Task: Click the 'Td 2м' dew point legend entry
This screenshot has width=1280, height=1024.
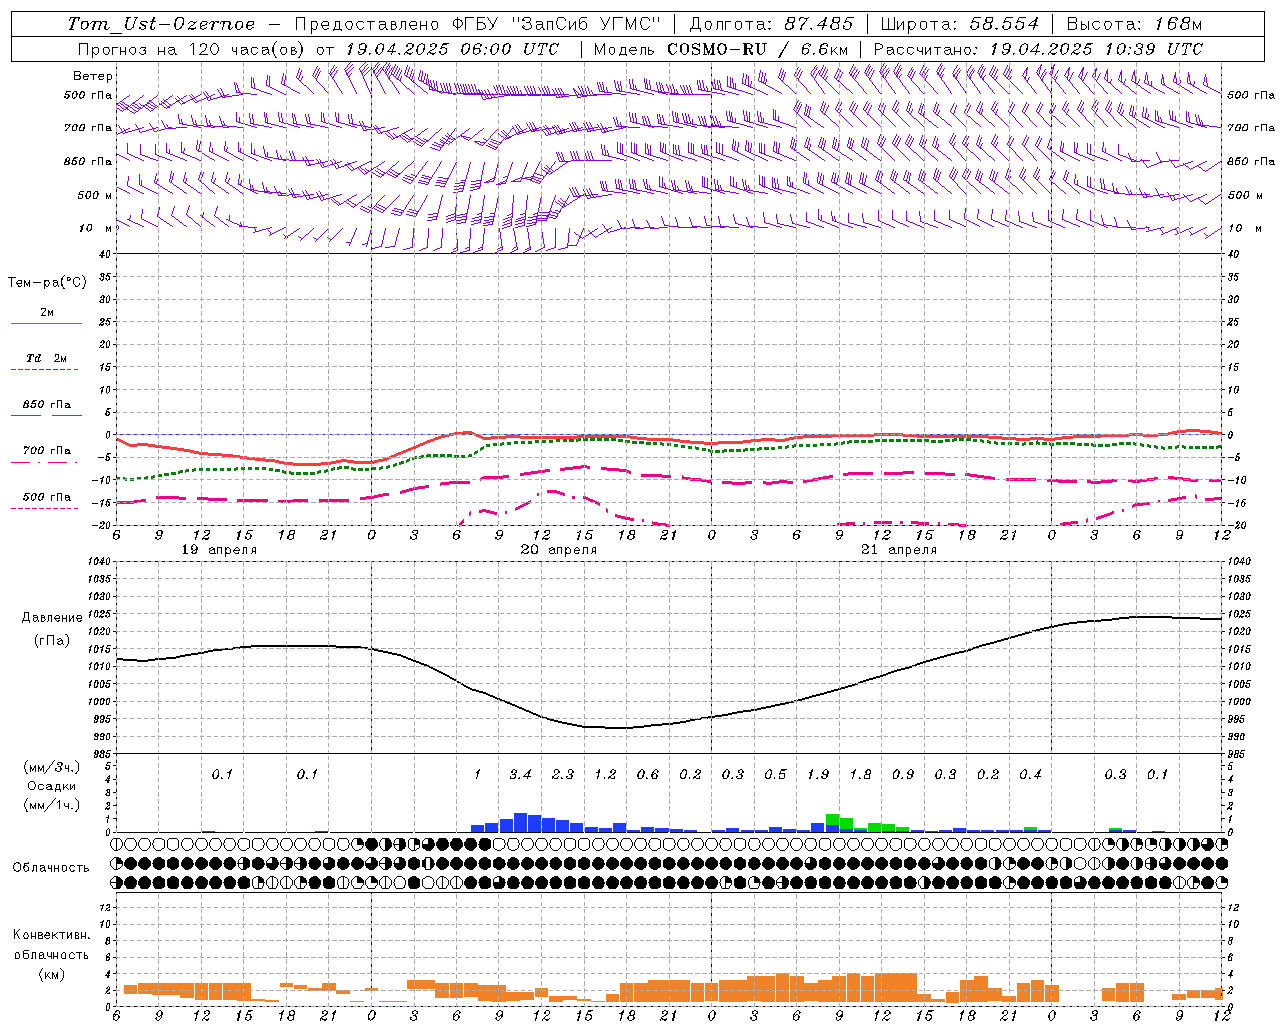Action: click(x=46, y=358)
